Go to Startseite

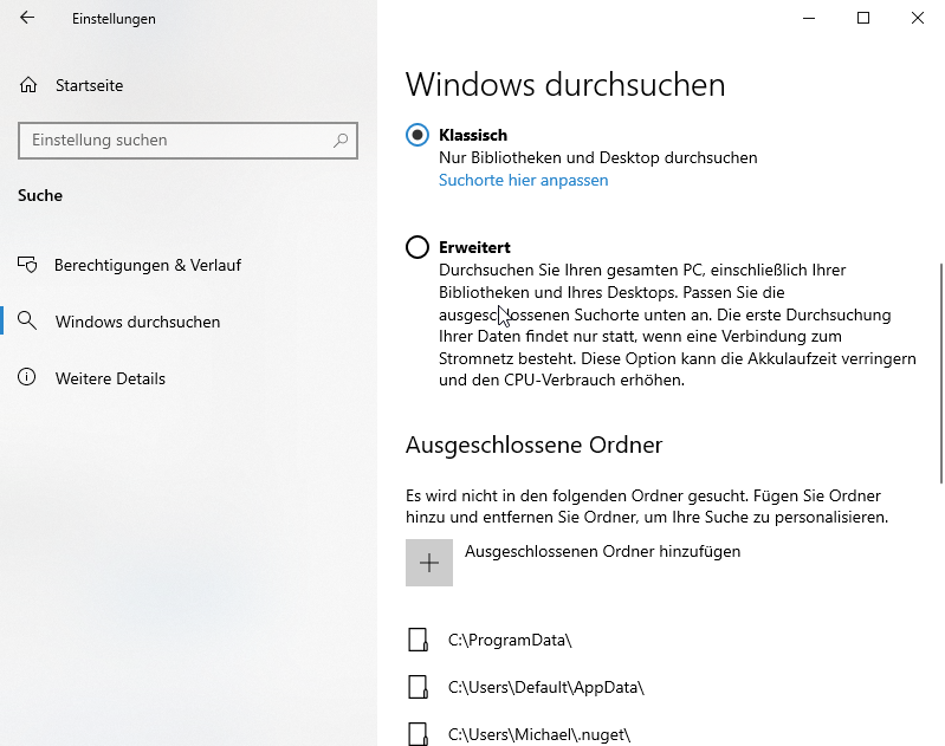tap(89, 86)
